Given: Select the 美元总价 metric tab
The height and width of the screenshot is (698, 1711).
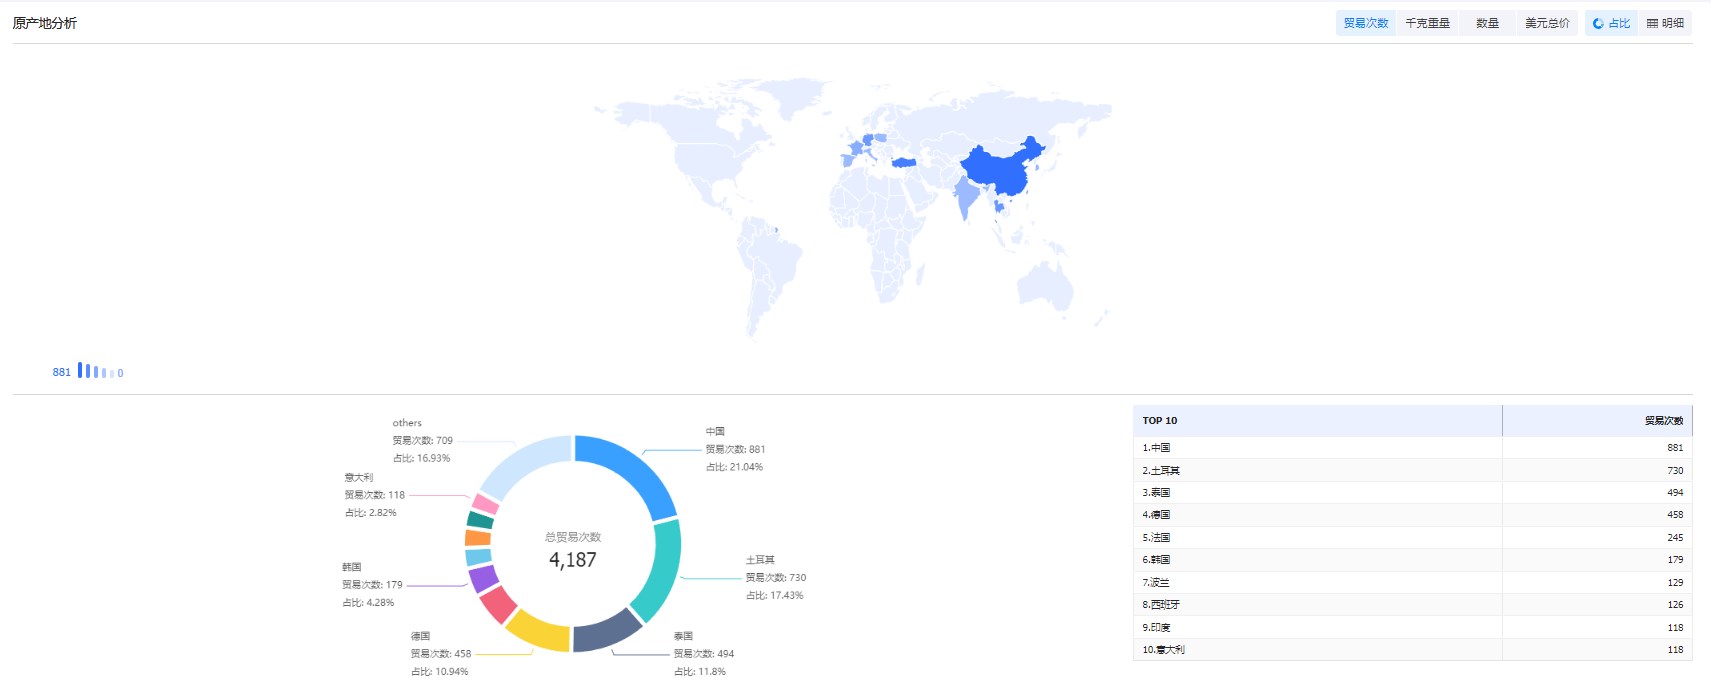Looking at the screenshot, I should pyautogui.click(x=1546, y=23).
